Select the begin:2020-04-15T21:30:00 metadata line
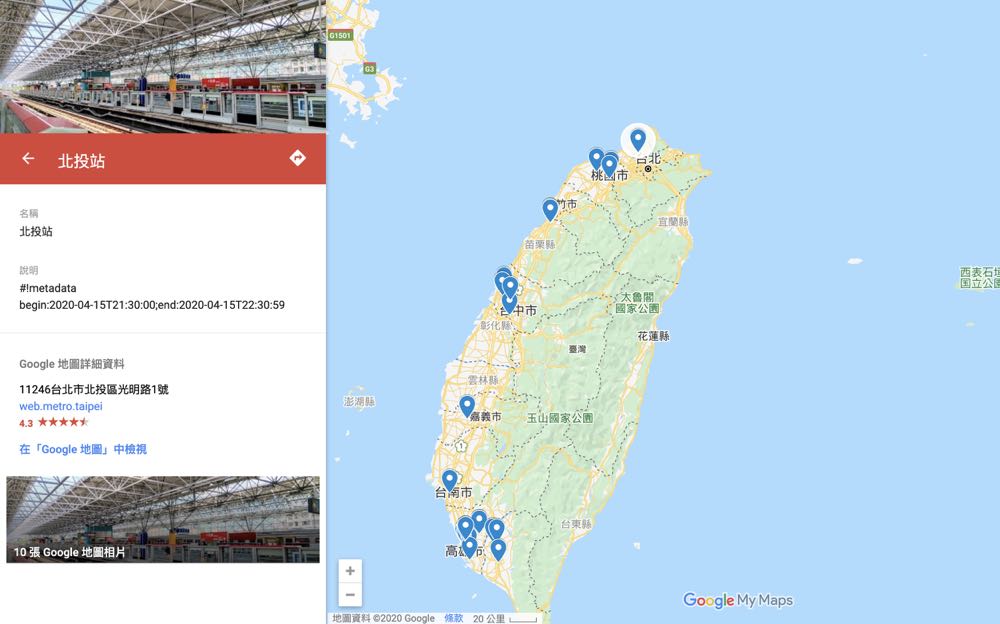 [x=152, y=305]
